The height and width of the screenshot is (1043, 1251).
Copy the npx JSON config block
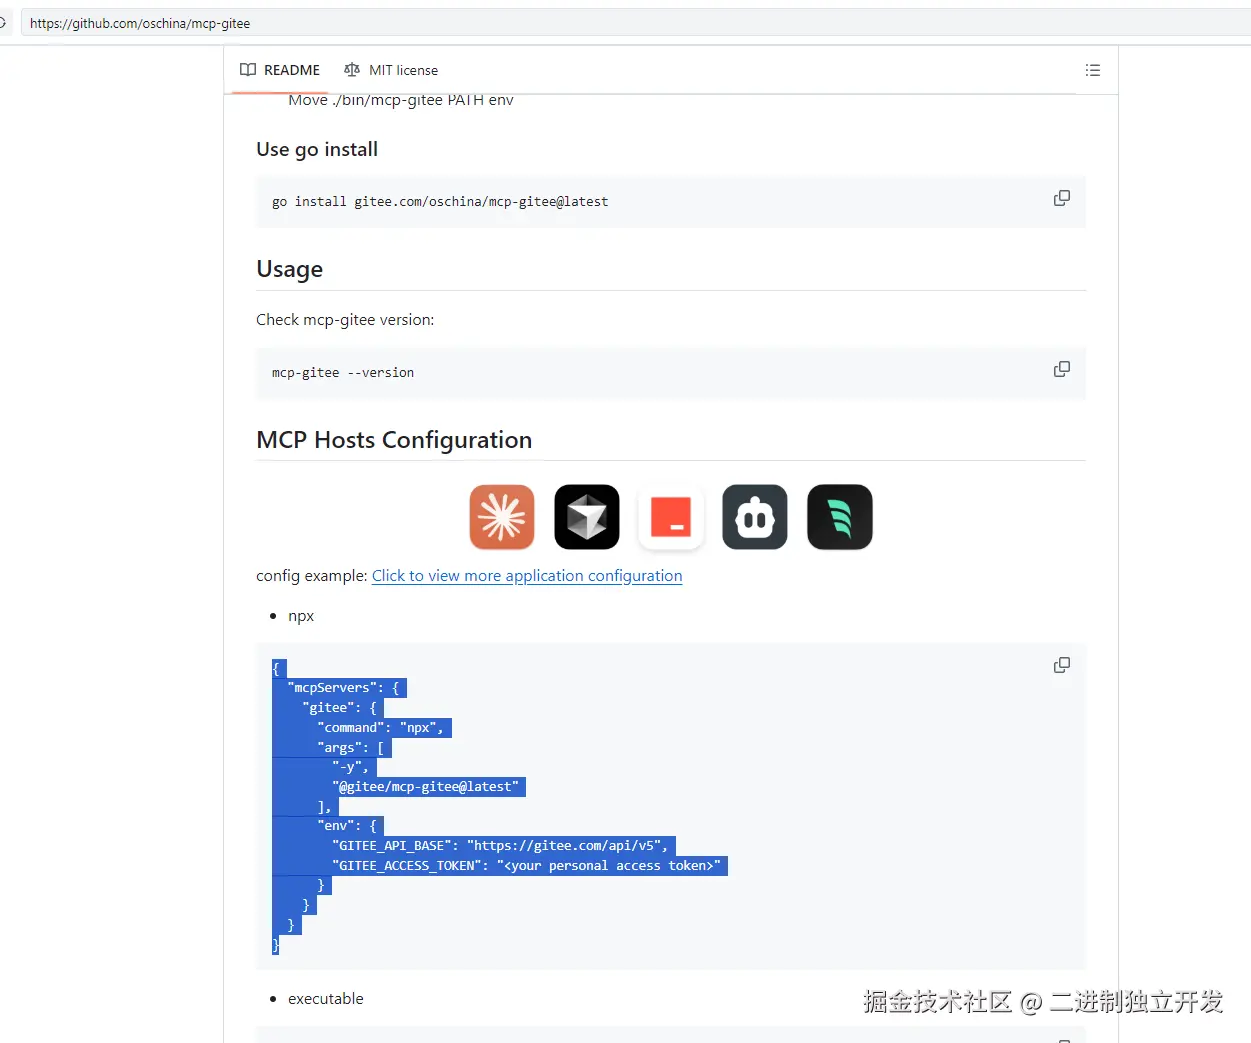[x=1062, y=665]
